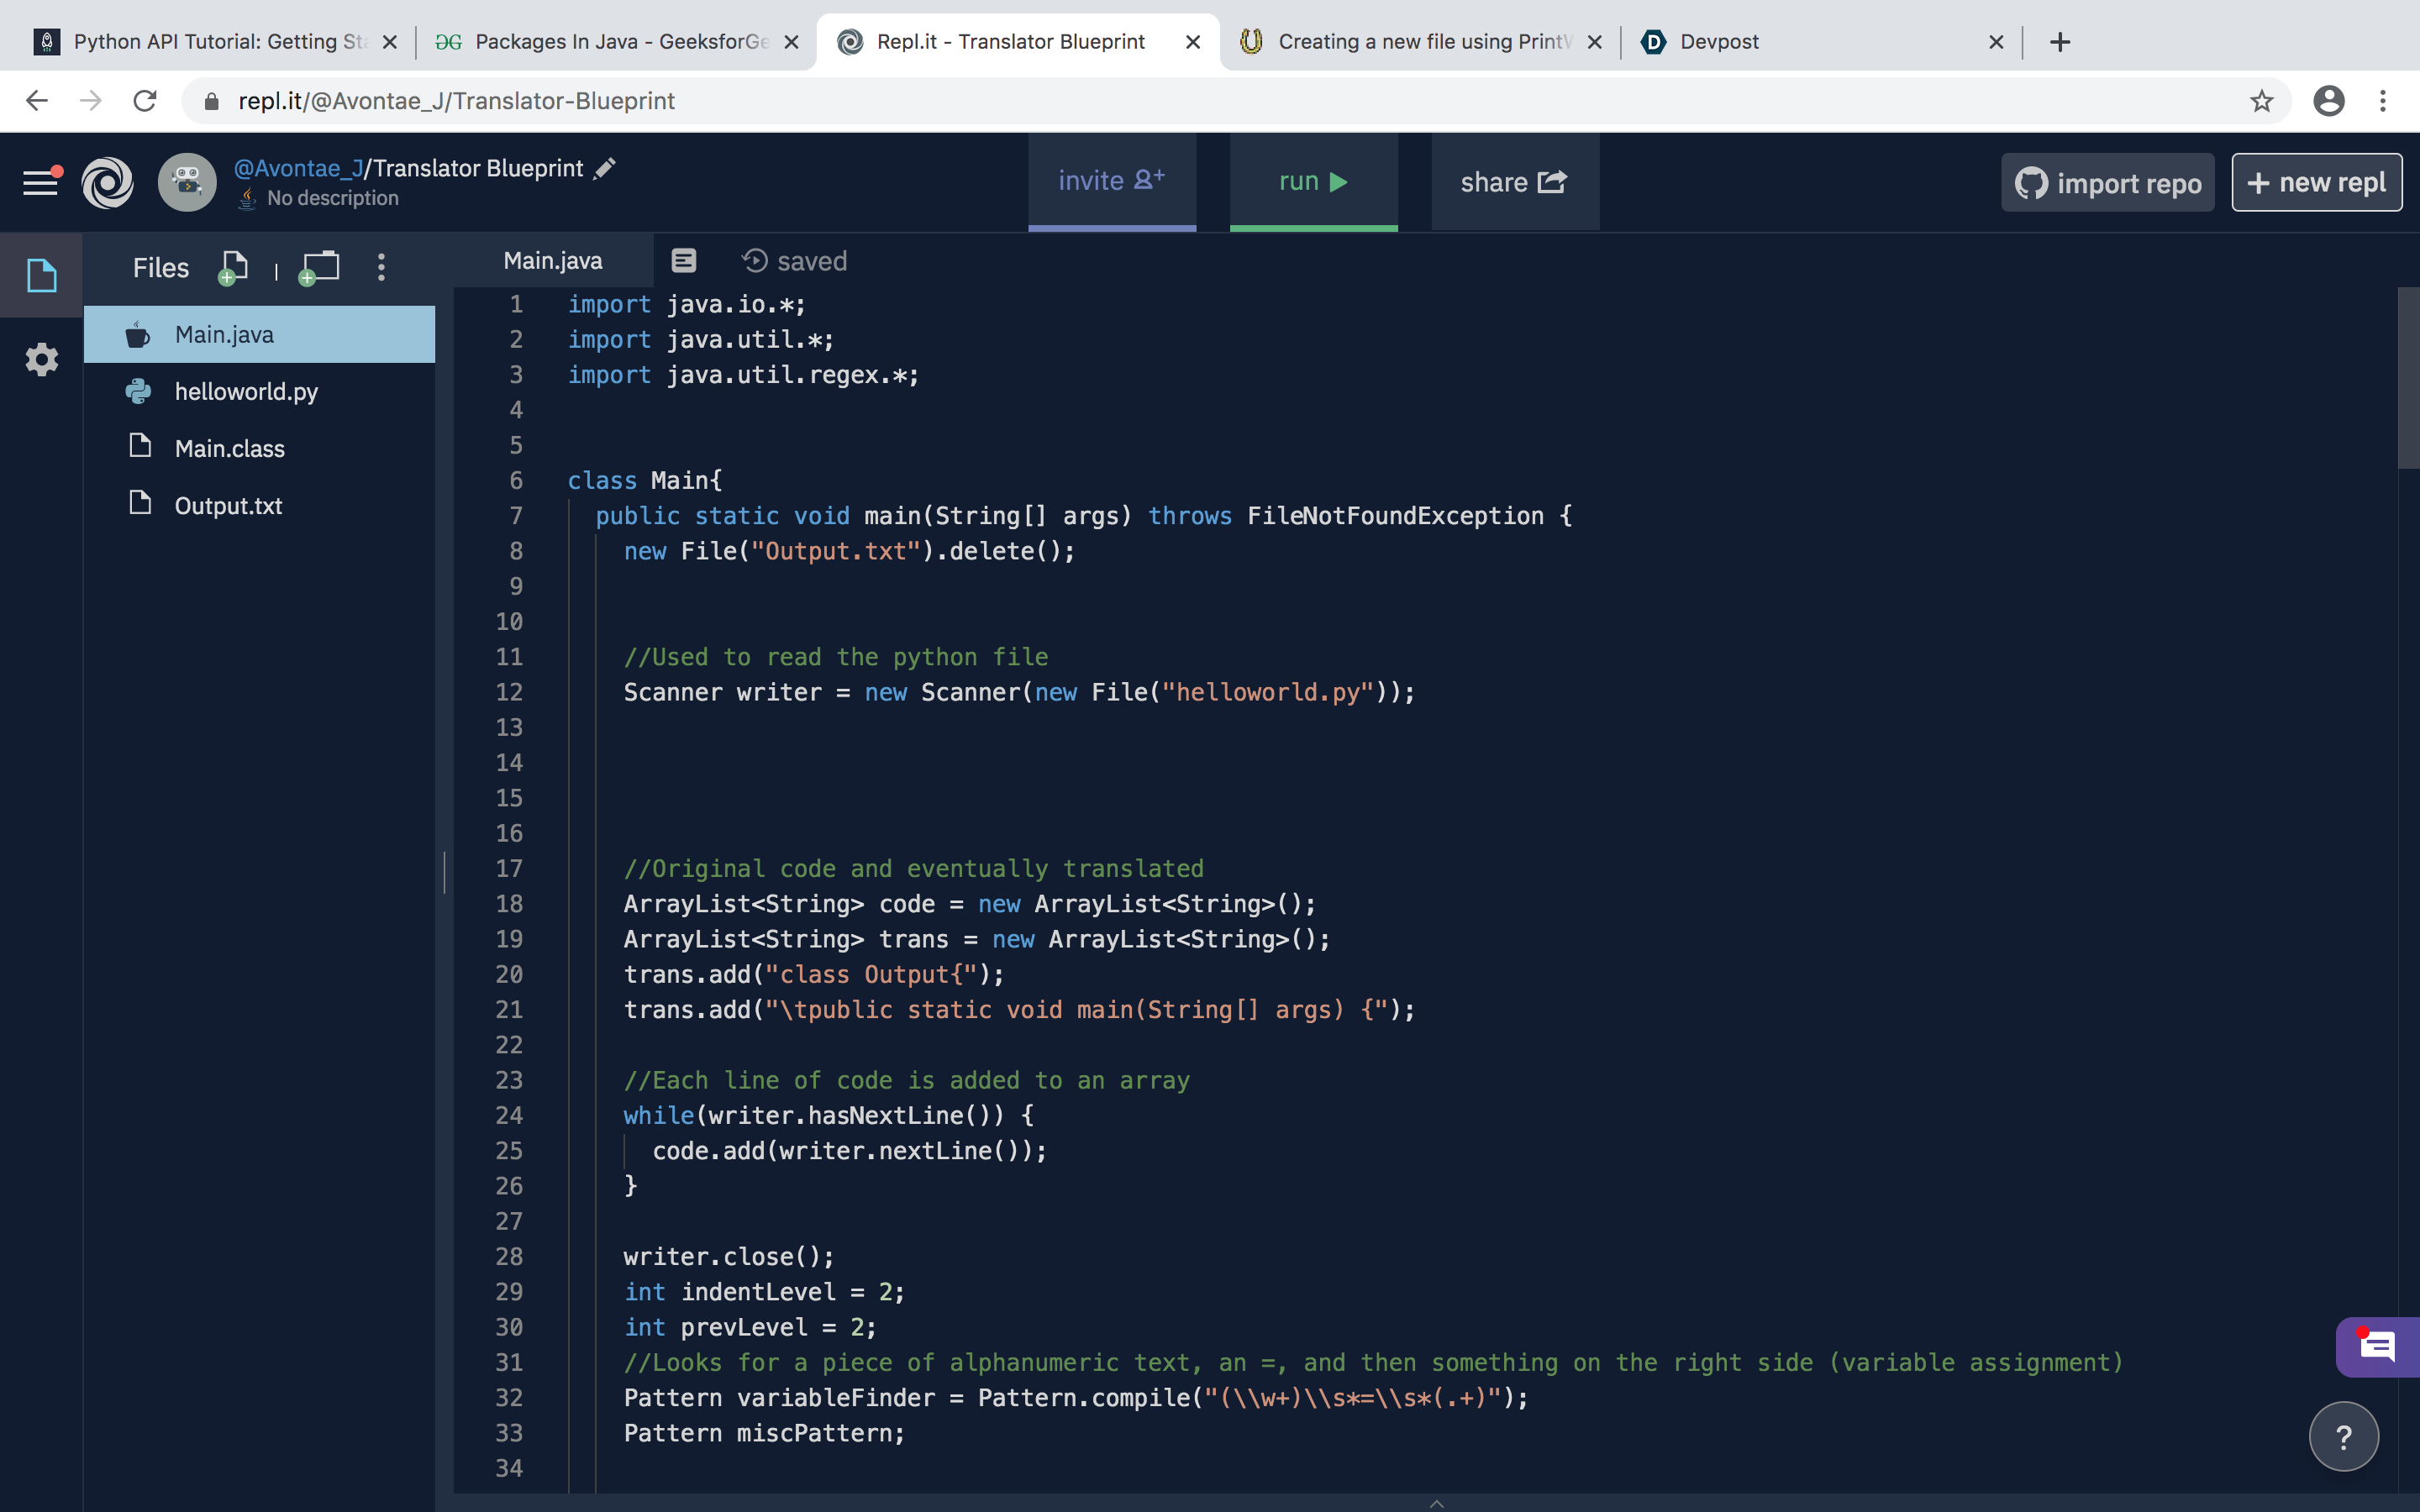Click the Repl.it spiral logo

pyautogui.click(x=108, y=182)
